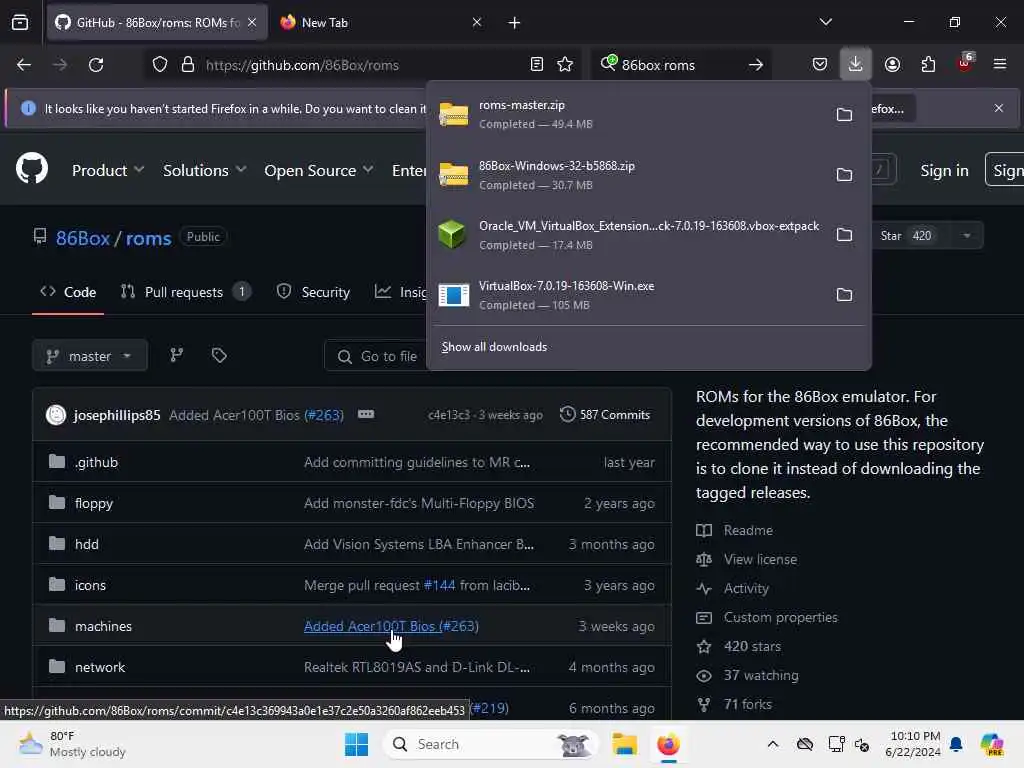Expand the Star lists dropdown arrow
Viewport: 1024px width, 768px height.
point(967,236)
